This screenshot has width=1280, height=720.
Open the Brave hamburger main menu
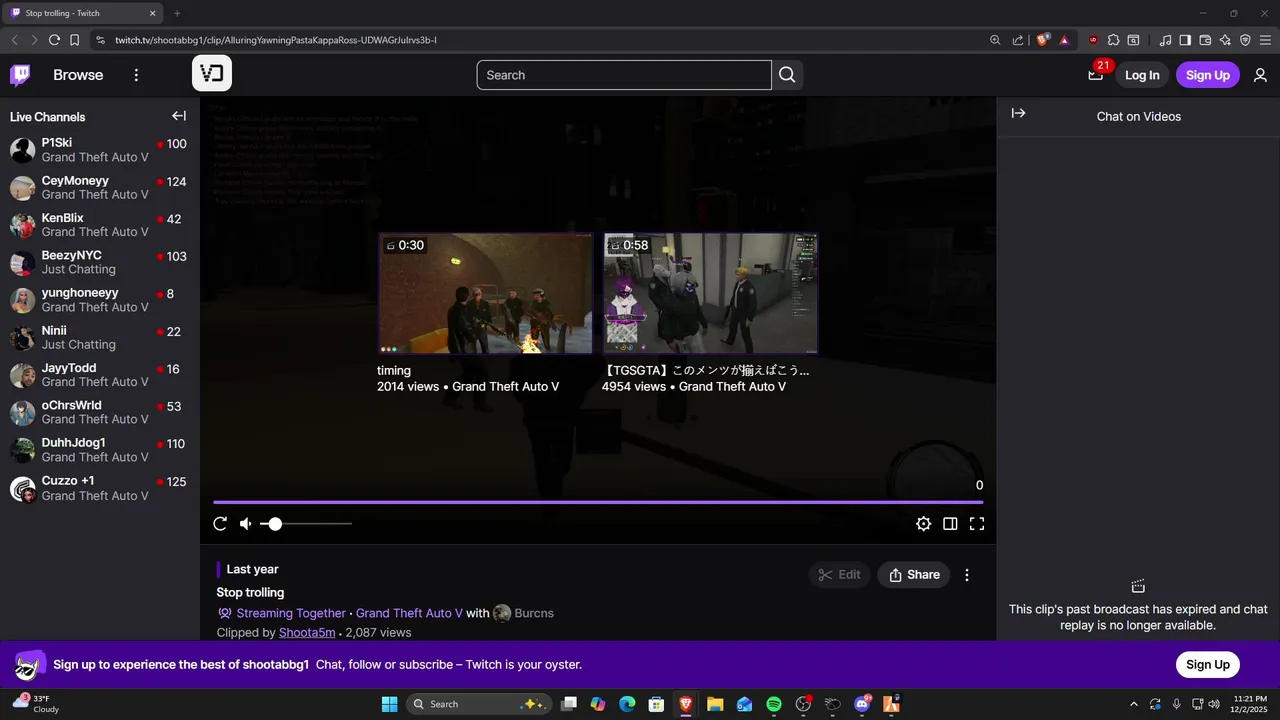(1265, 40)
